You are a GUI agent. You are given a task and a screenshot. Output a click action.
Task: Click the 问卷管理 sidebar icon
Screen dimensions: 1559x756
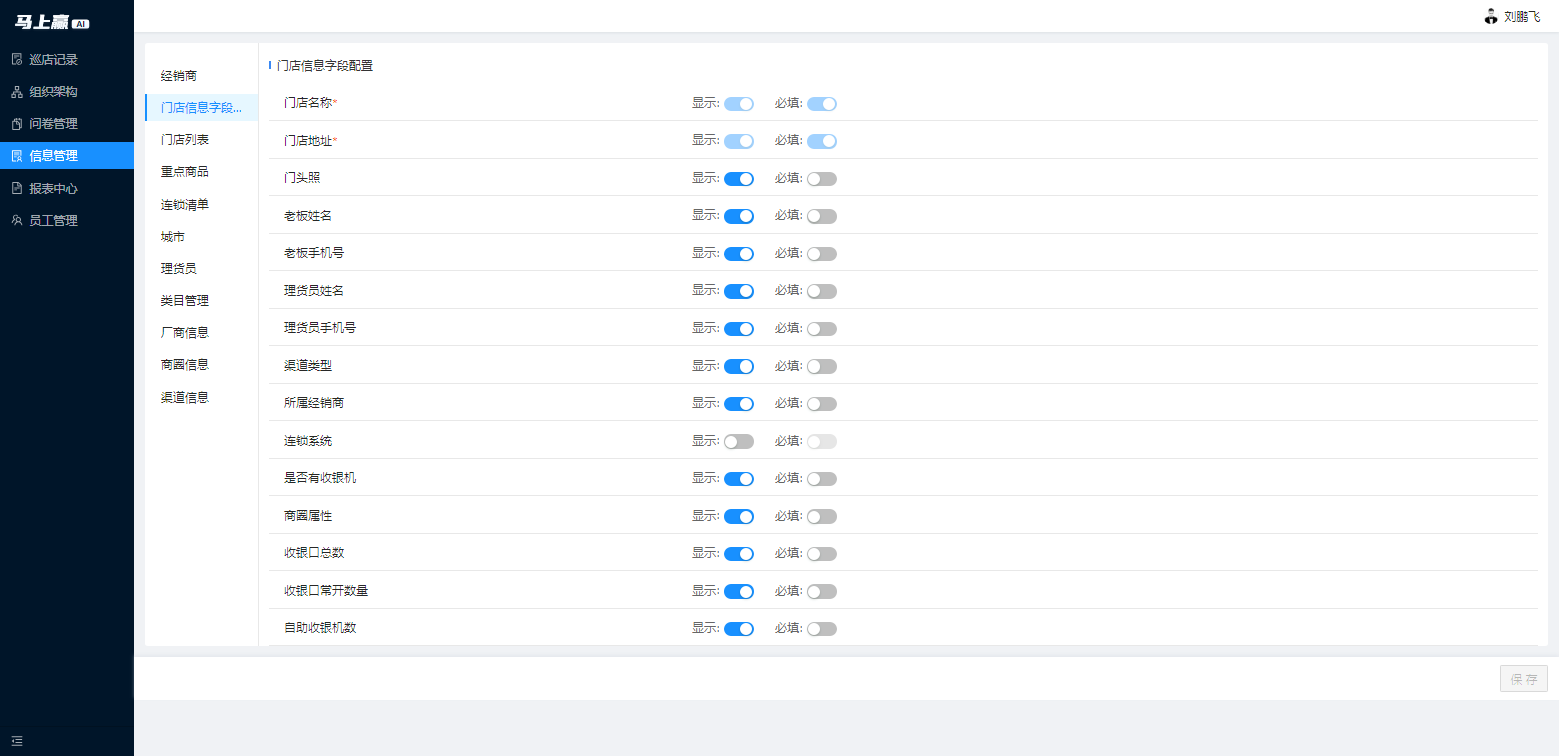(x=16, y=124)
